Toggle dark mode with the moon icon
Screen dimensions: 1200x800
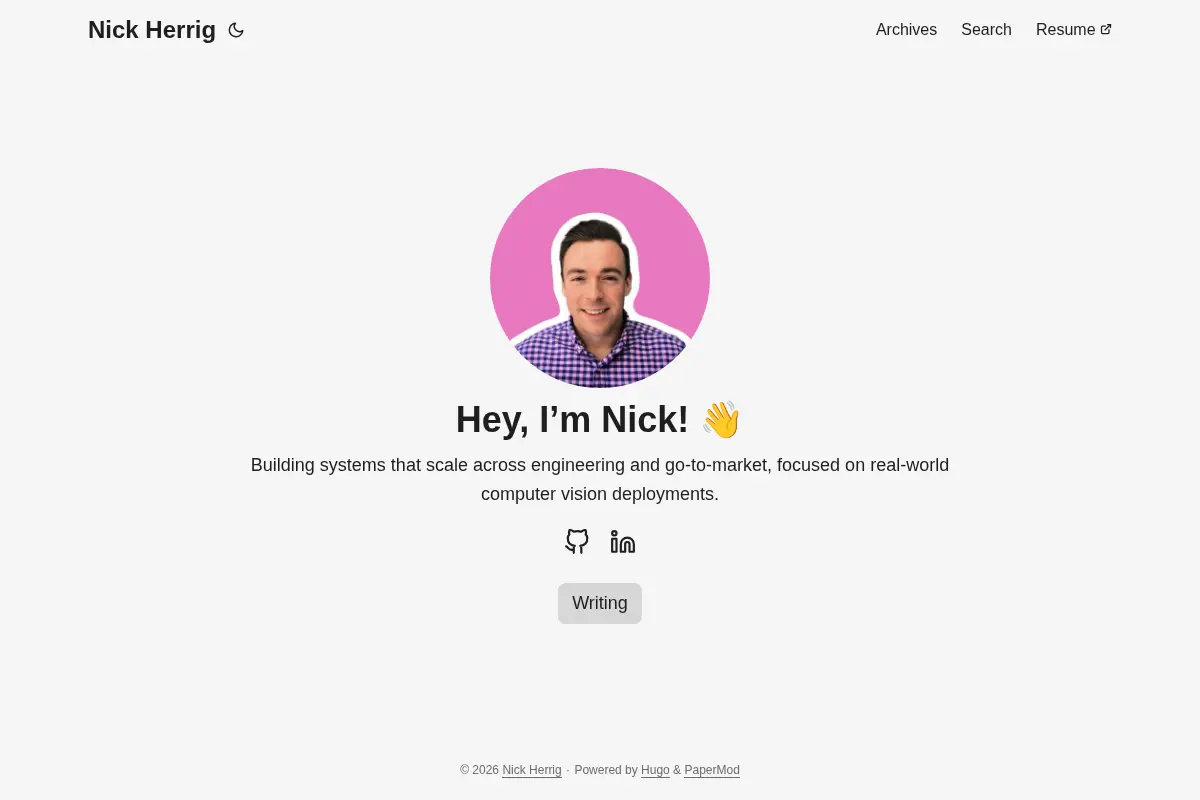236,30
